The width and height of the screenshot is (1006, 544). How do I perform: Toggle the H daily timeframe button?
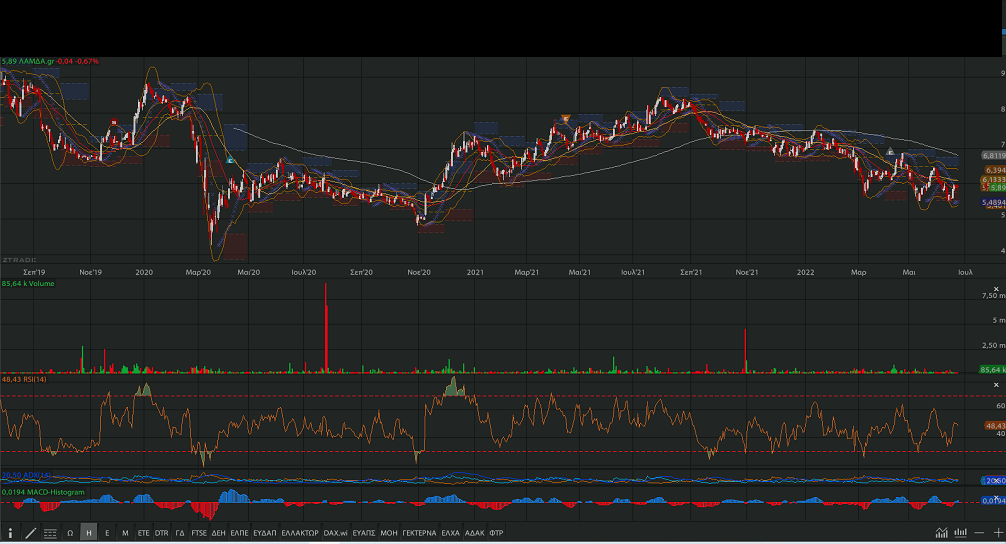pyautogui.click(x=89, y=533)
